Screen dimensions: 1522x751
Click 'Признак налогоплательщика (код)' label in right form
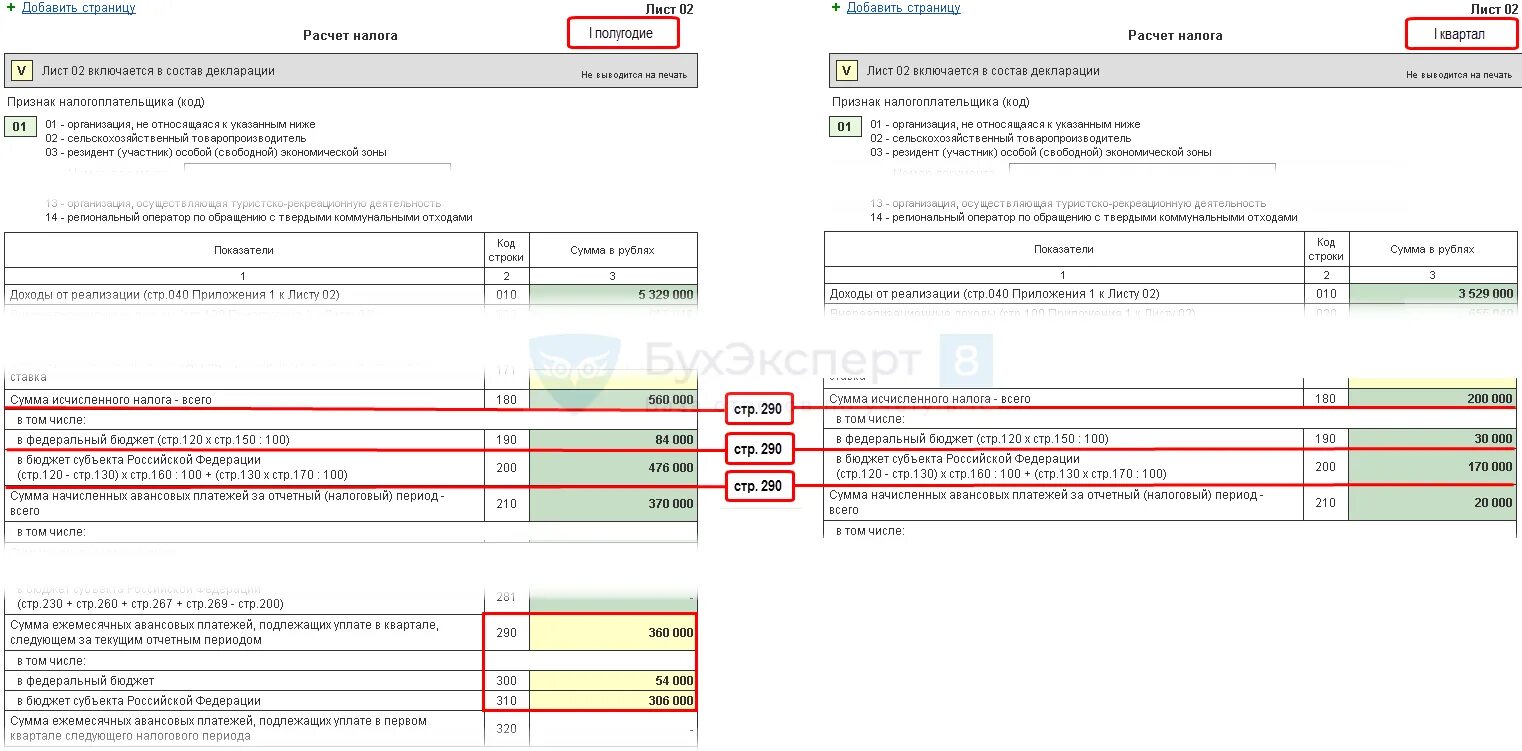coord(930,102)
